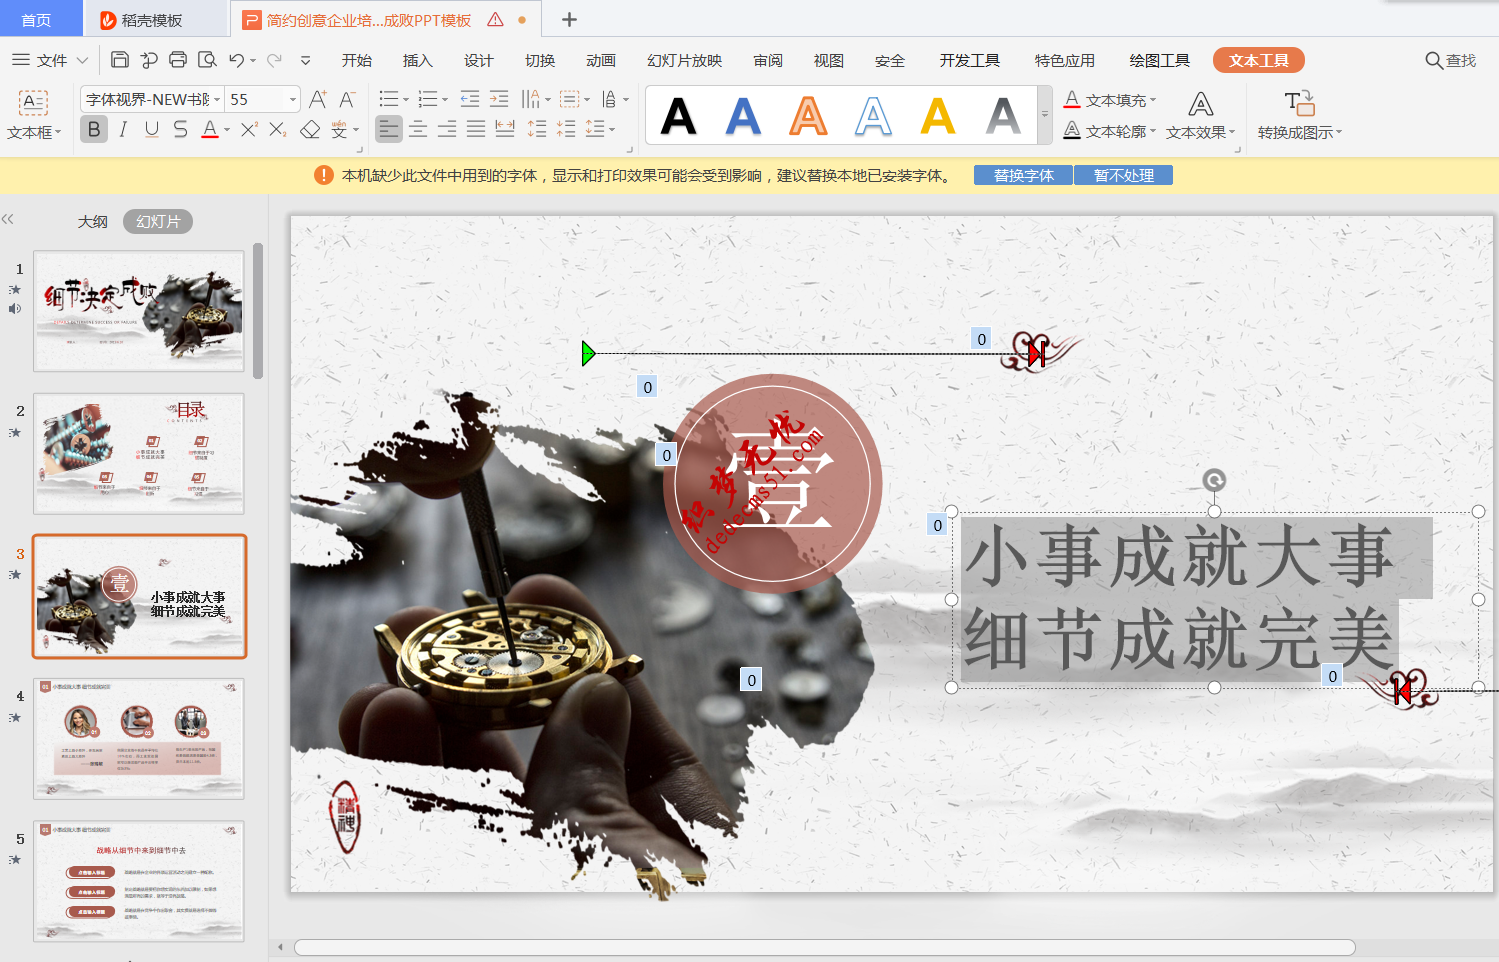
Task: Click the 替换字体 replace fonts button
Action: [x=1021, y=175]
